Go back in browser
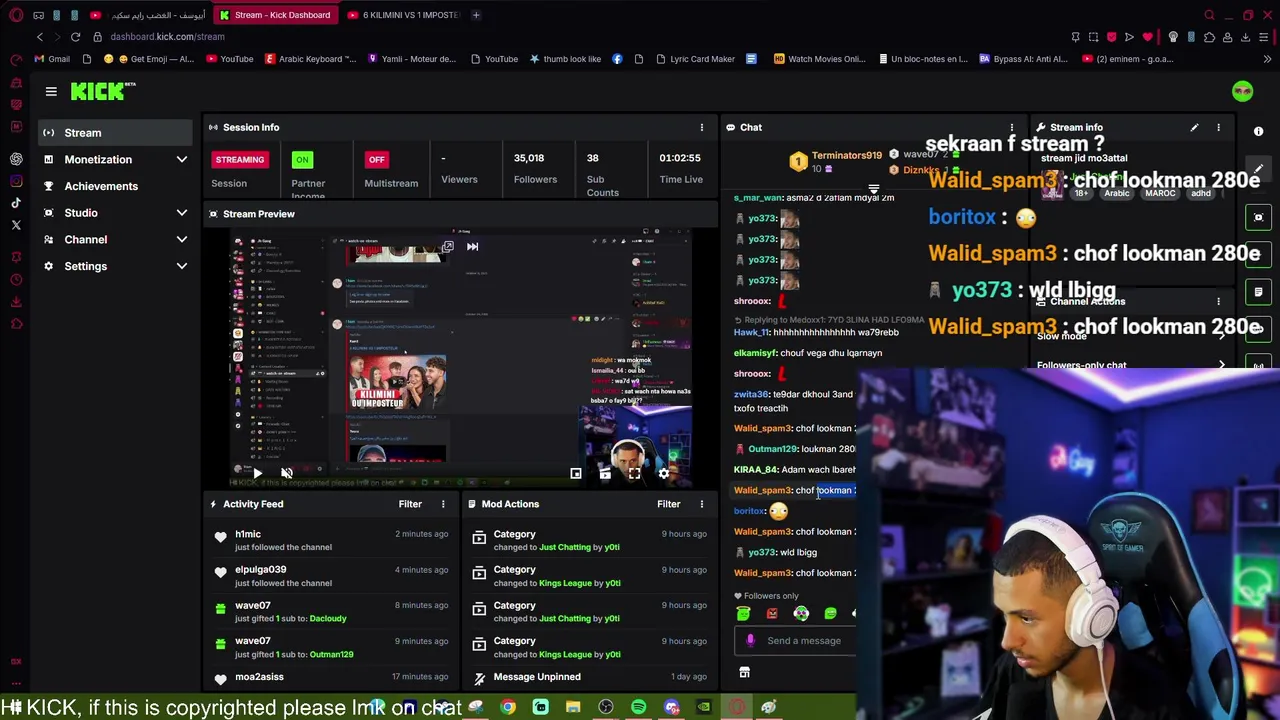The height and width of the screenshot is (720, 1280). (x=40, y=37)
